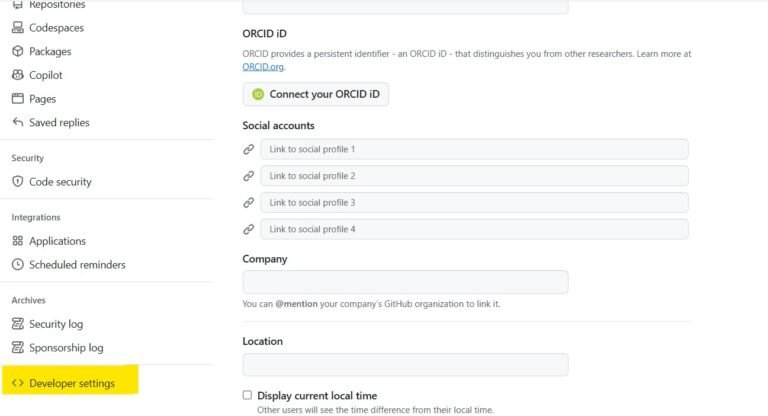The height and width of the screenshot is (416, 768).
Task: Click the Sponsorship log icon
Action: [x=18, y=347]
